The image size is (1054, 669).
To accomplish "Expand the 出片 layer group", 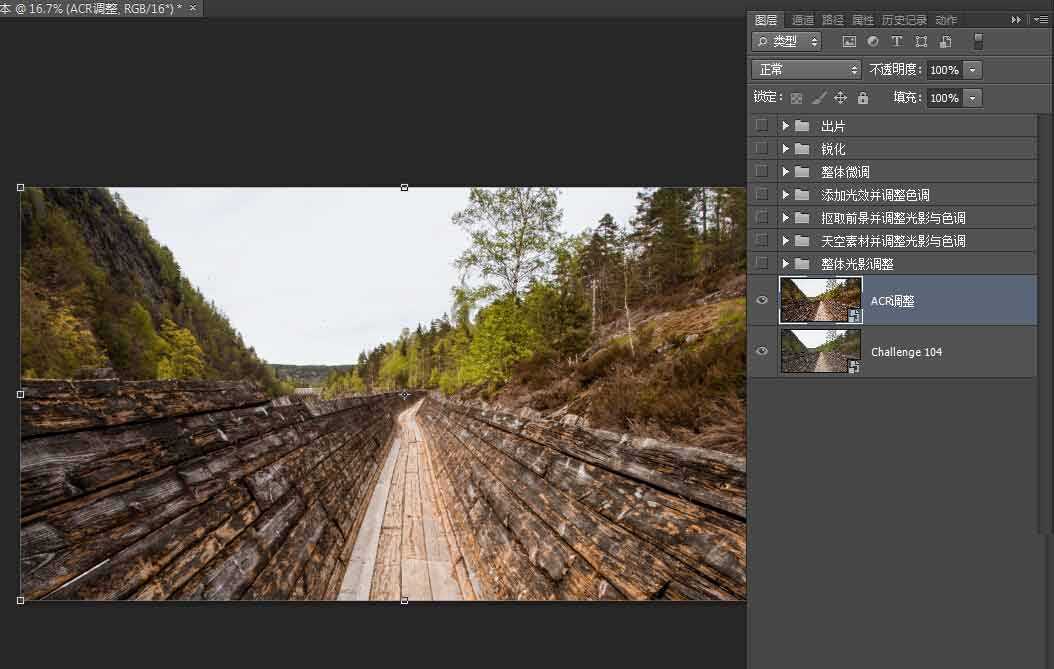I will point(785,126).
